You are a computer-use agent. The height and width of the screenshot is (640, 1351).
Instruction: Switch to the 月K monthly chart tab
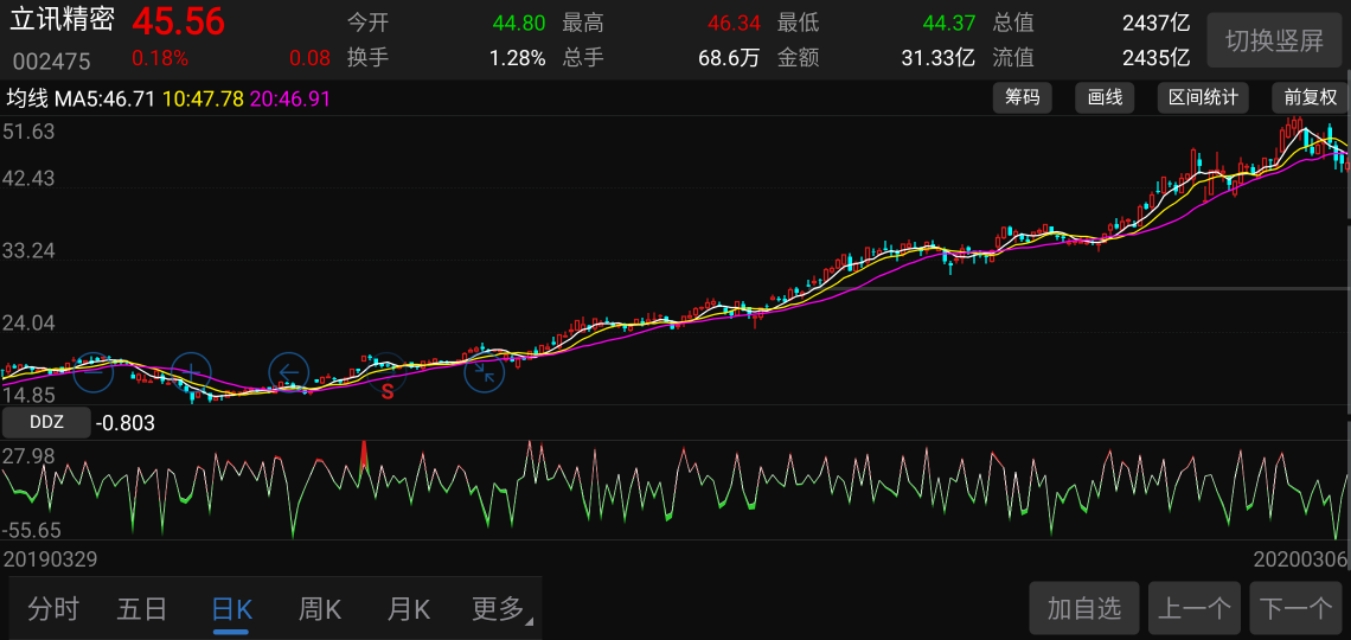(407, 608)
